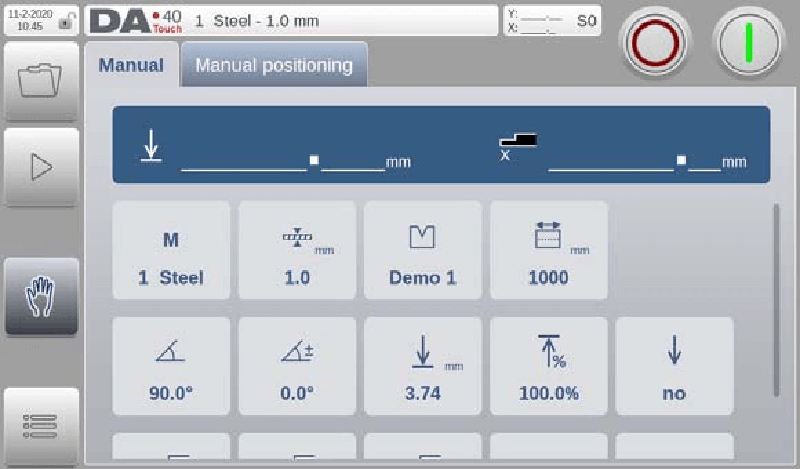Switch to the Manual positioning tab
Screen dimensions: 800x469
(273, 66)
